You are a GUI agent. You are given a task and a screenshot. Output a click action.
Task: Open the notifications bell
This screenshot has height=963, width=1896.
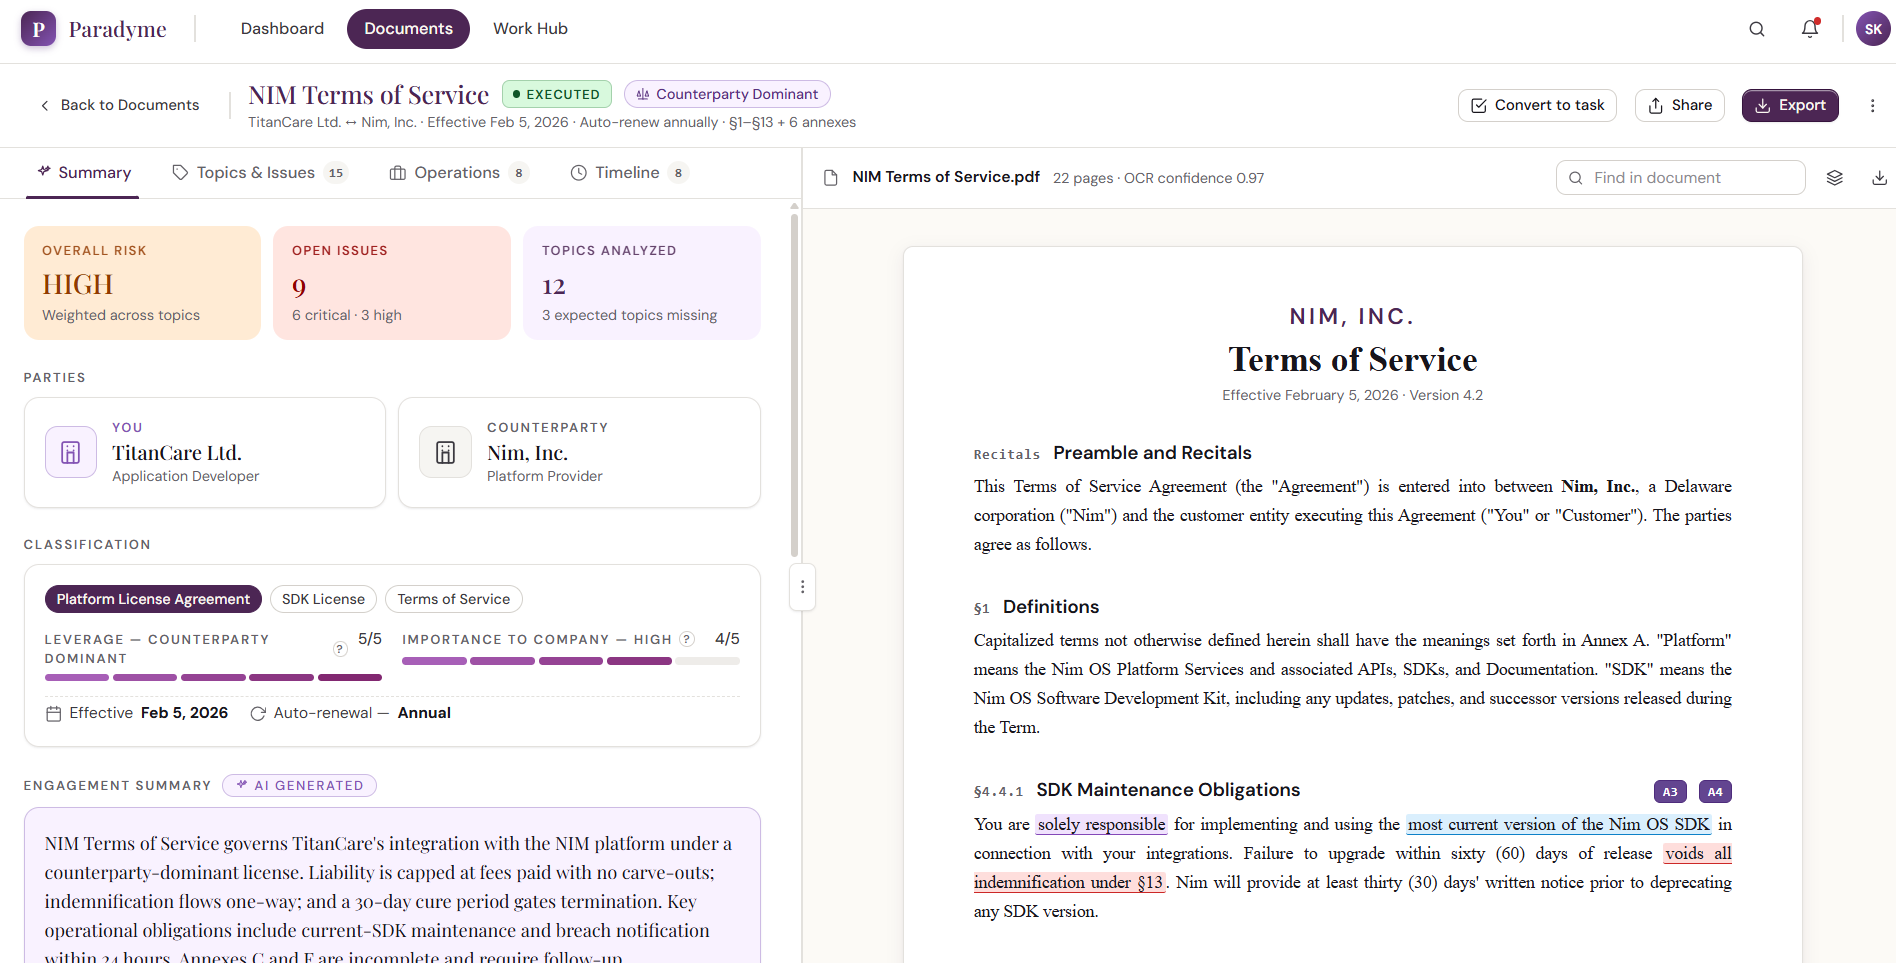click(x=1810, y=29)
